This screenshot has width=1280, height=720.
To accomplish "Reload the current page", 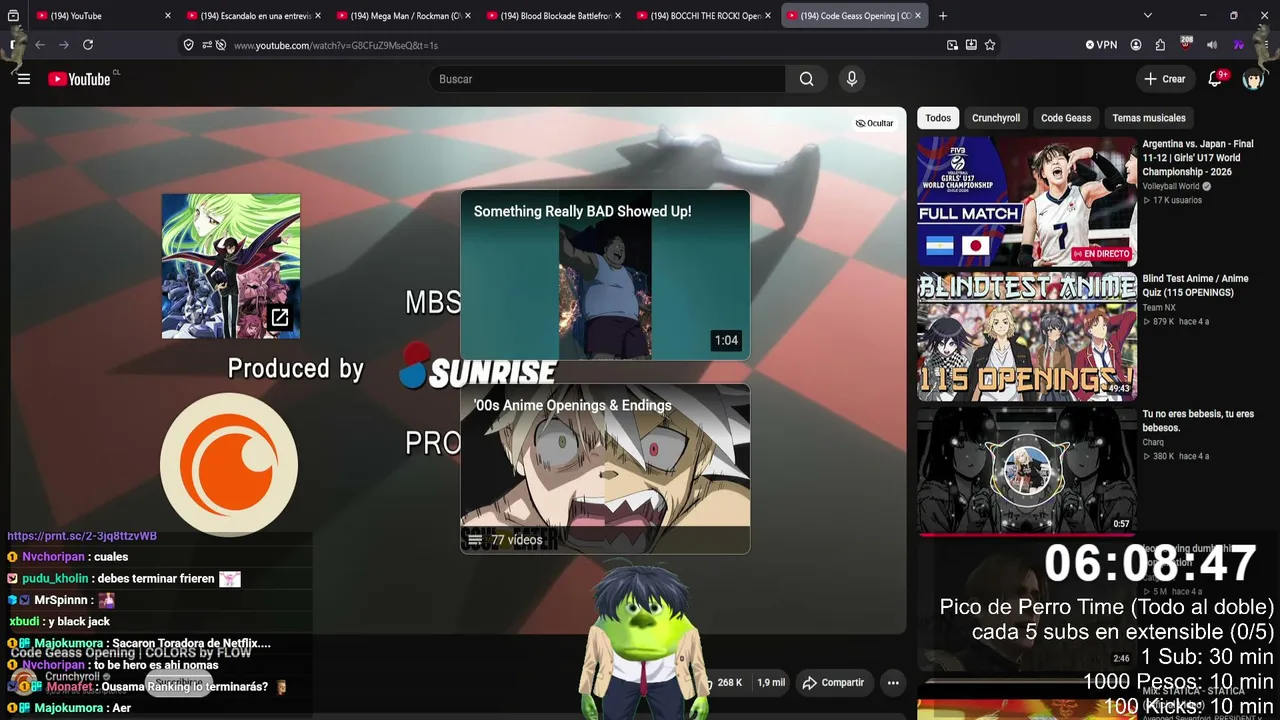I will pyautogui.click(x=88, y=45).
